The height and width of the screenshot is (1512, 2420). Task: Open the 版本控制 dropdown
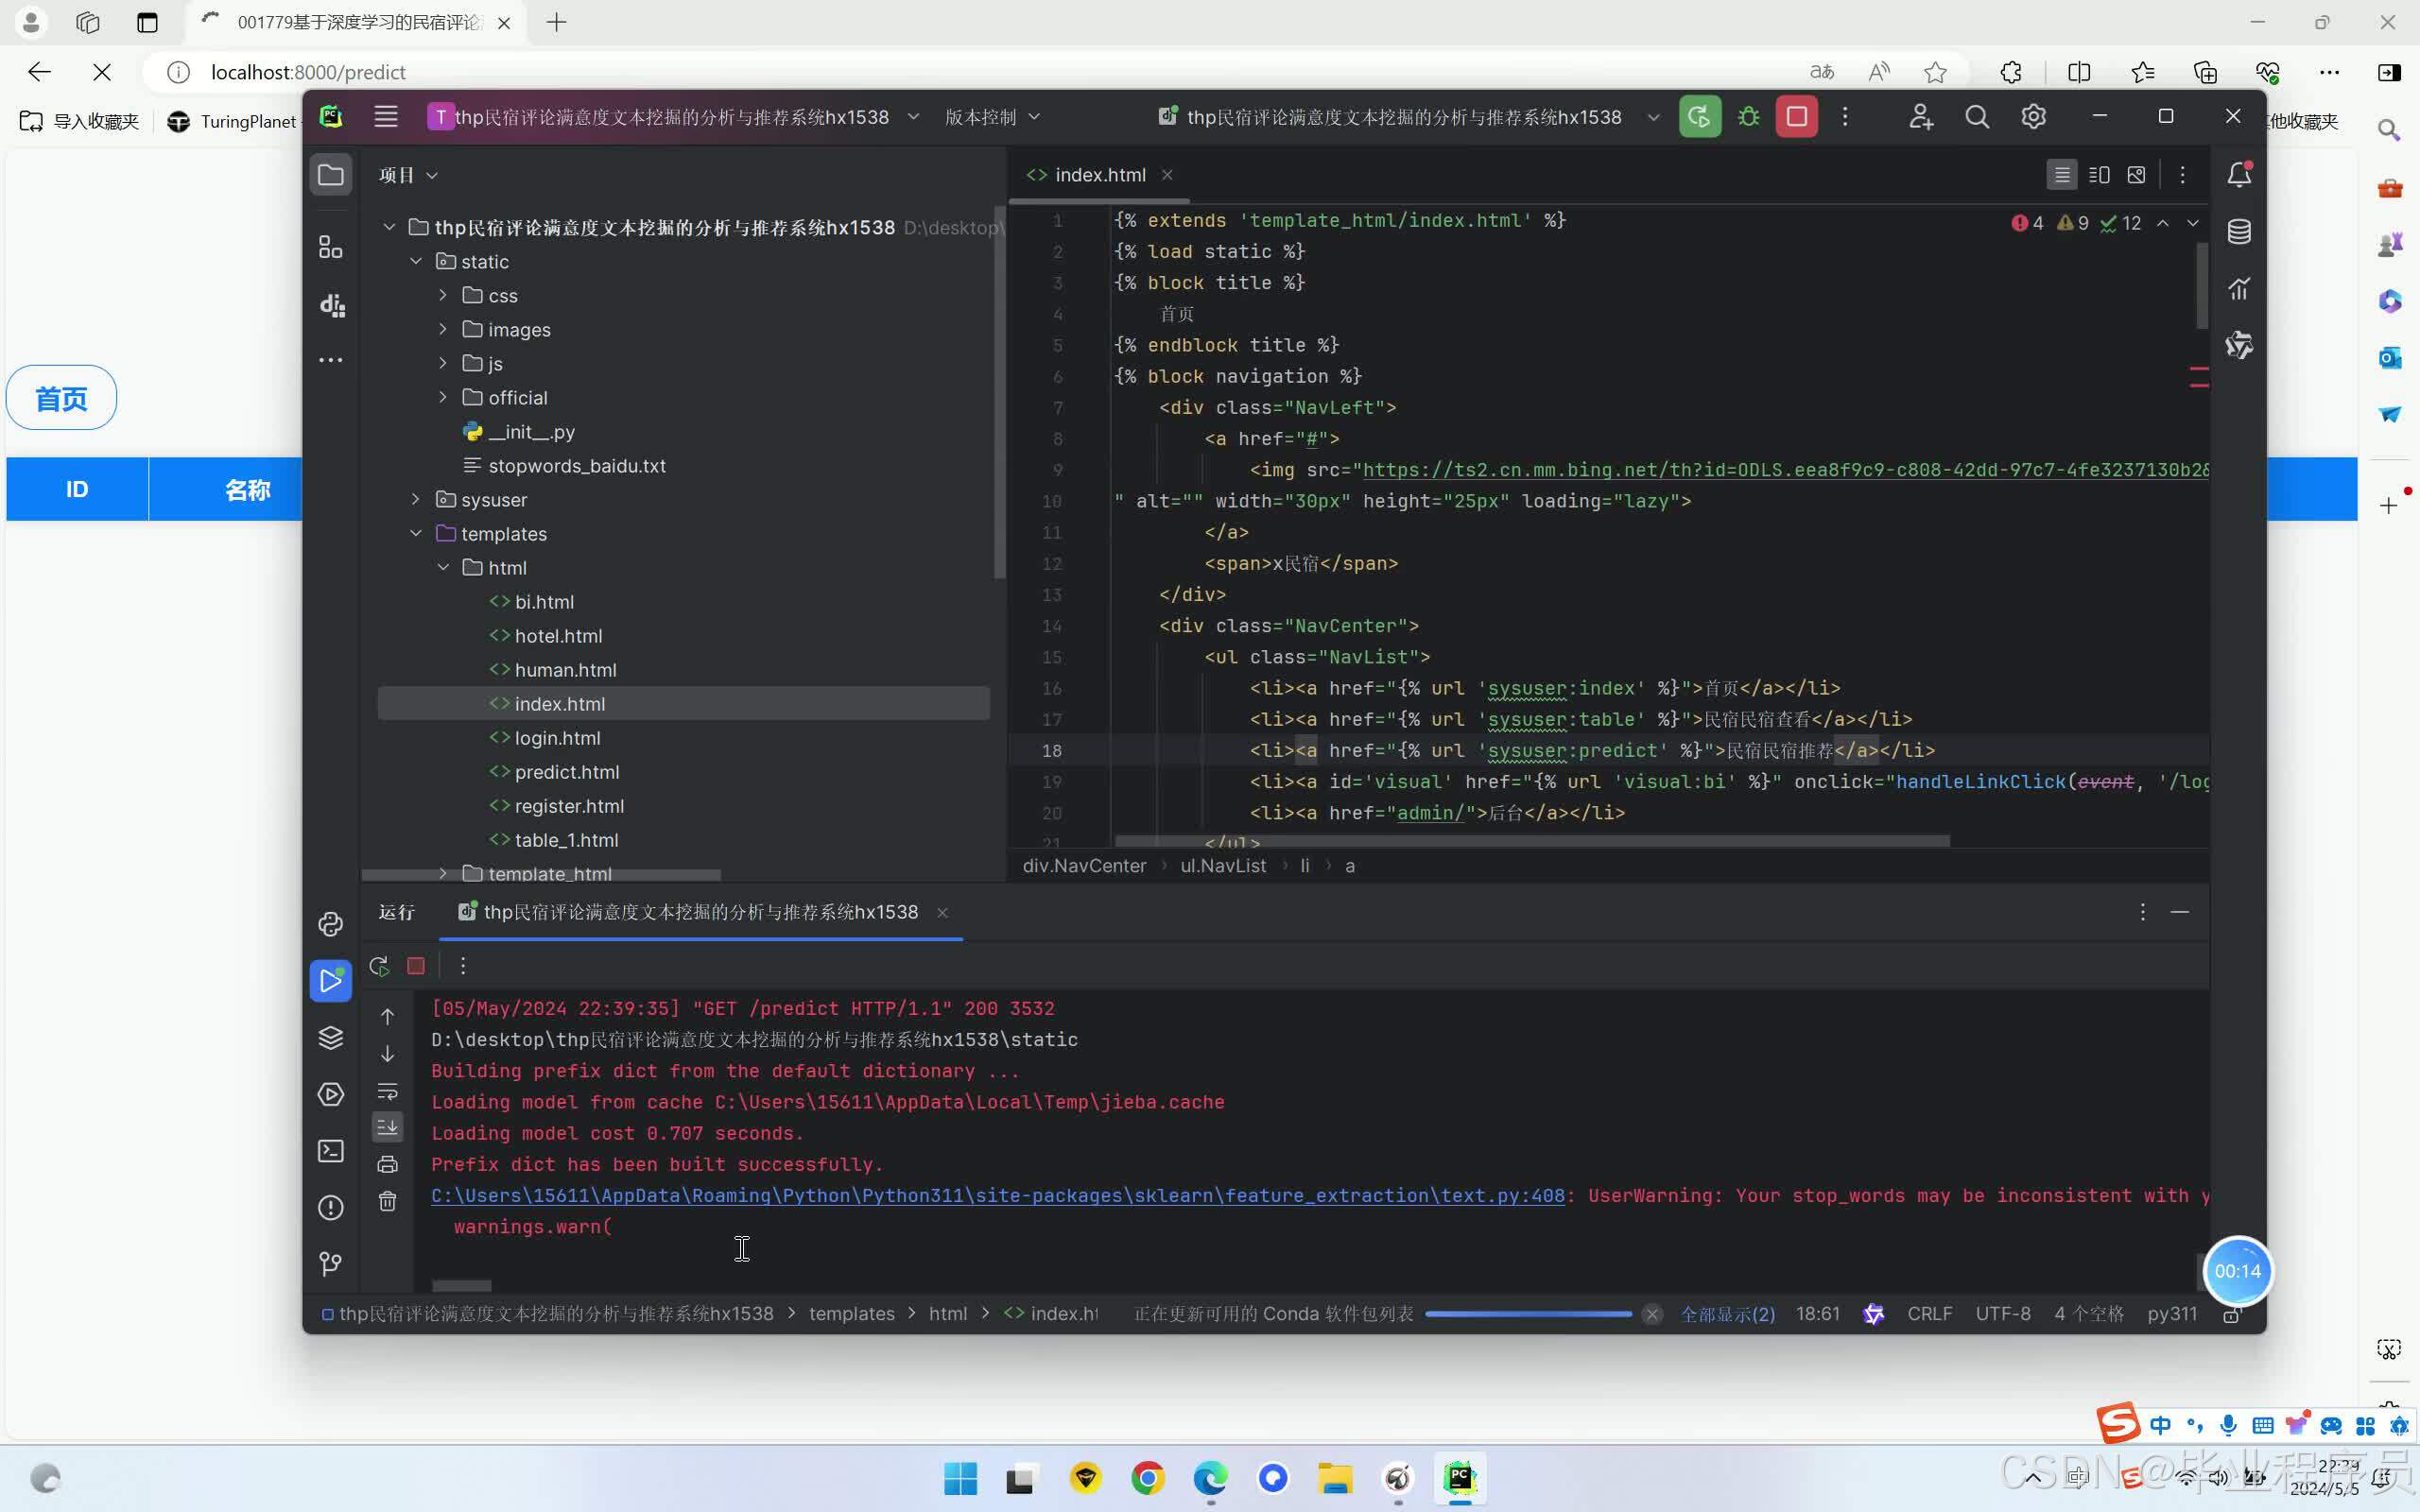pyautogui.click(x=992, y=117)
